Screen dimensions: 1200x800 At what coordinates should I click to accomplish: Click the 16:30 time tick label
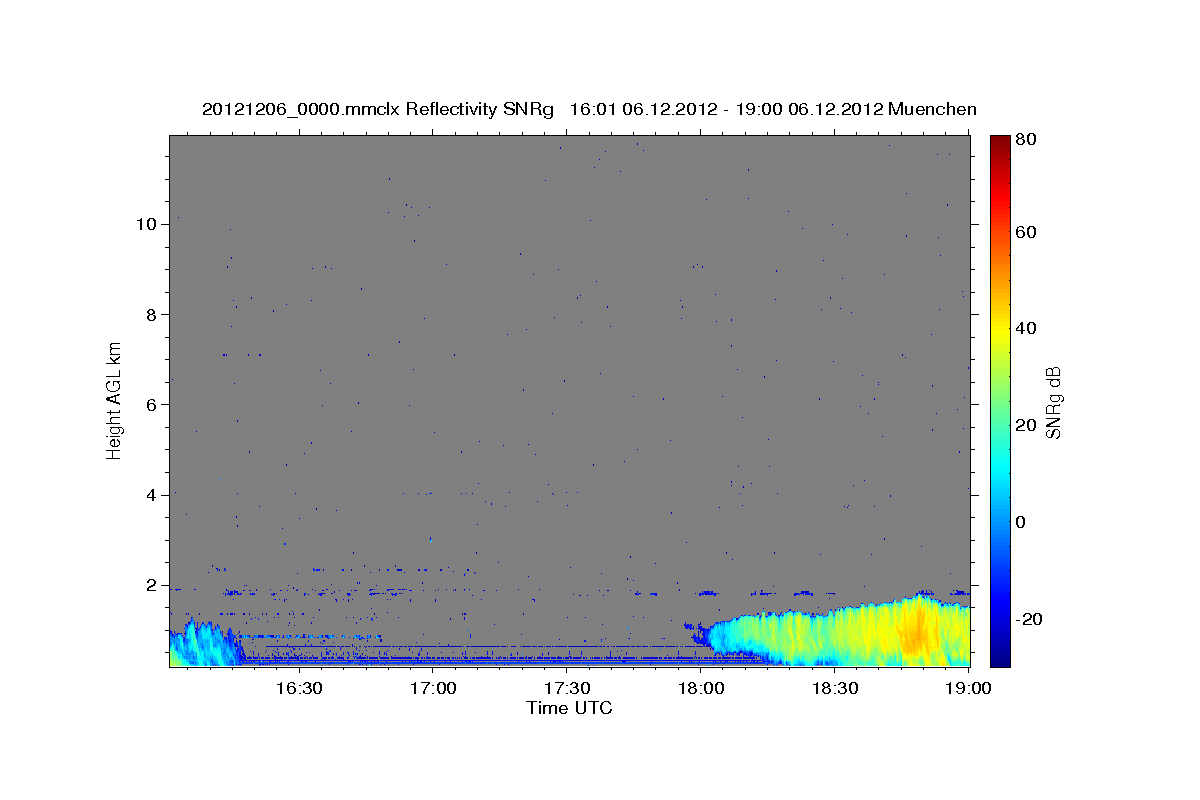click(298, 689)
